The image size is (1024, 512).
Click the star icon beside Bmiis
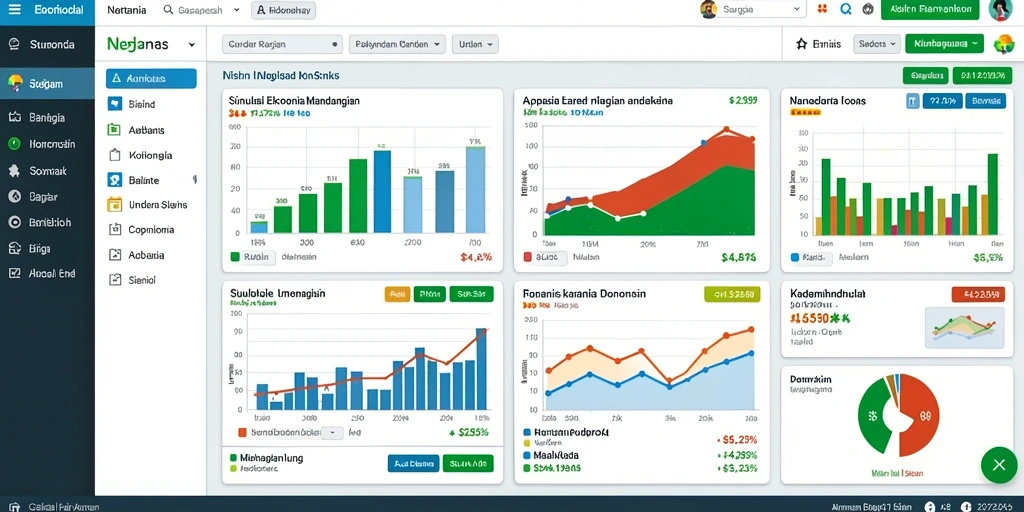pos(801,44)
